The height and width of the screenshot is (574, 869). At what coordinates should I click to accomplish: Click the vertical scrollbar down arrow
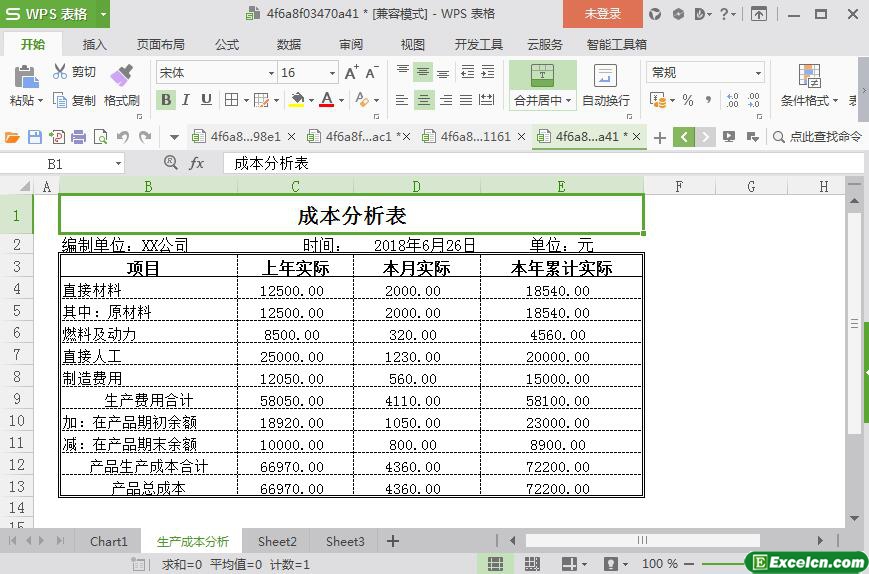click(x=855, y=519)
